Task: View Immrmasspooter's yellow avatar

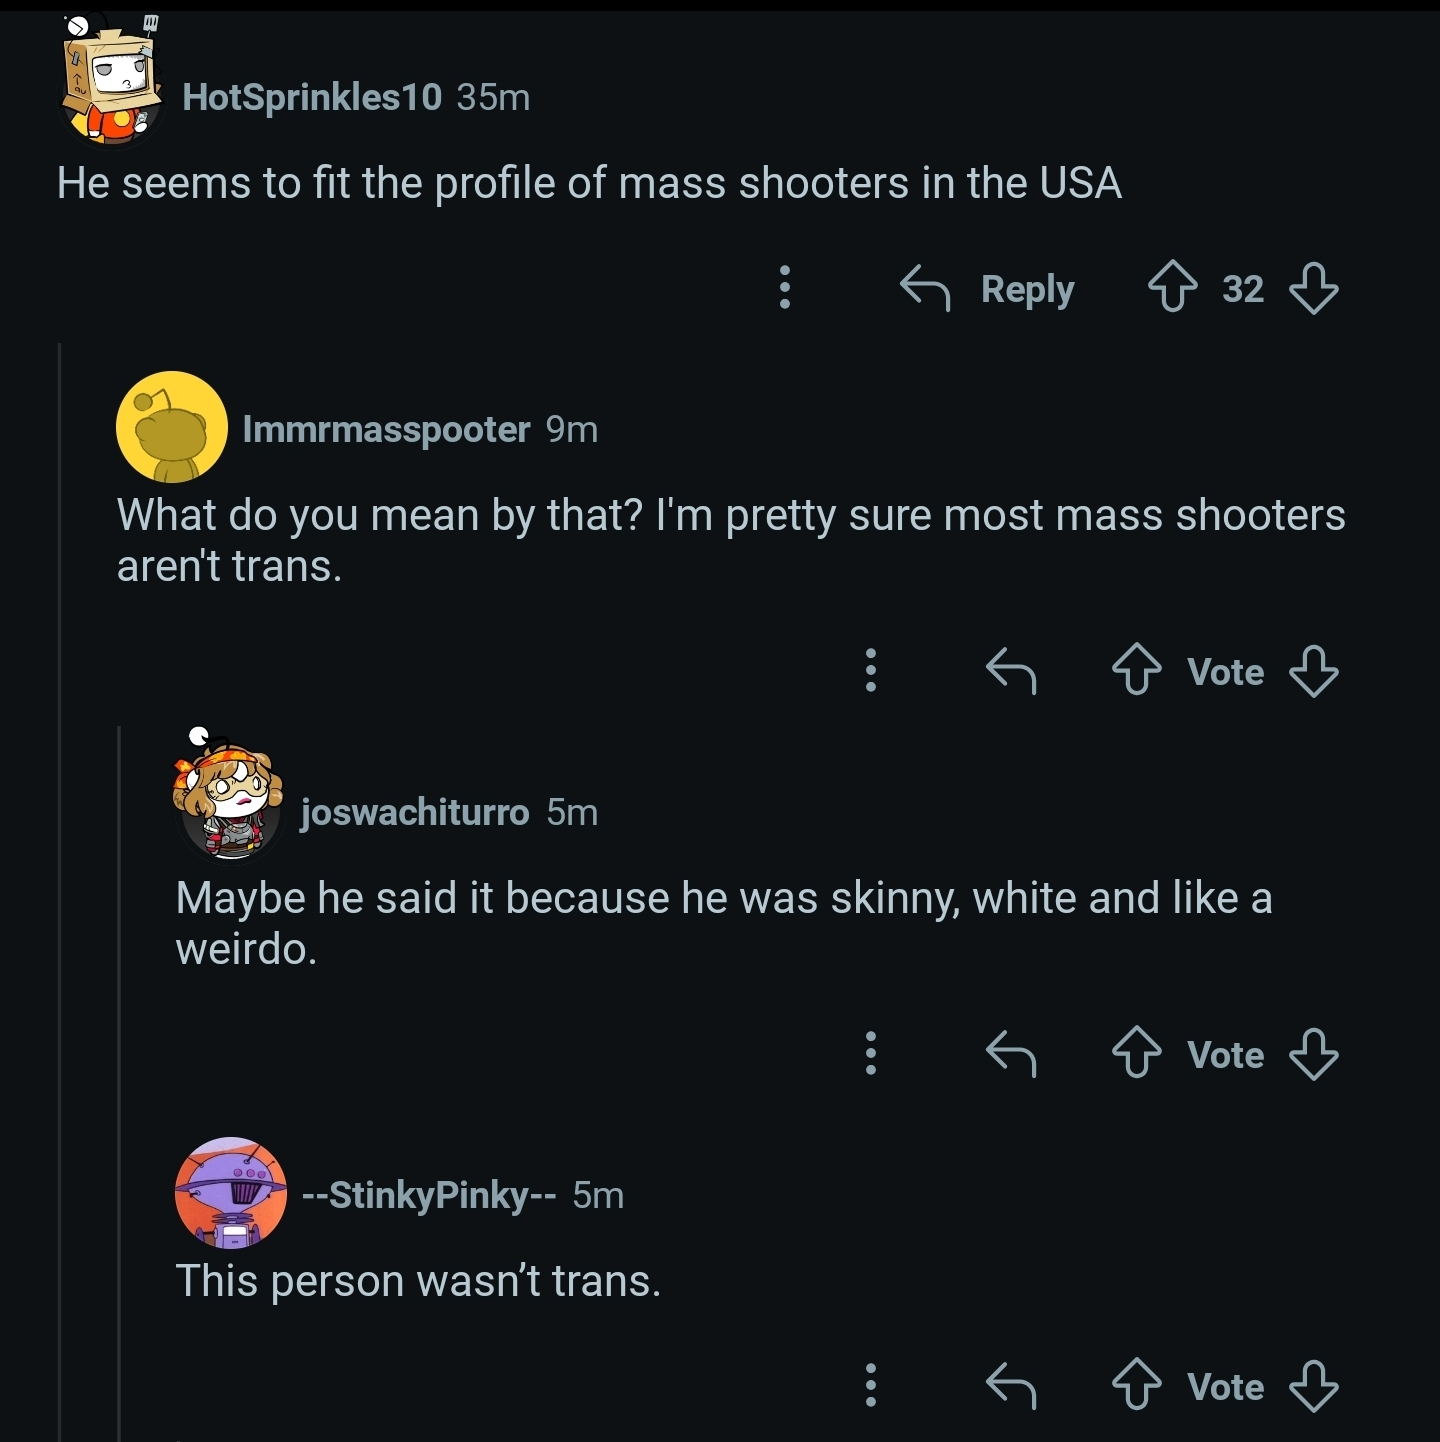Action: pos(171,427)
